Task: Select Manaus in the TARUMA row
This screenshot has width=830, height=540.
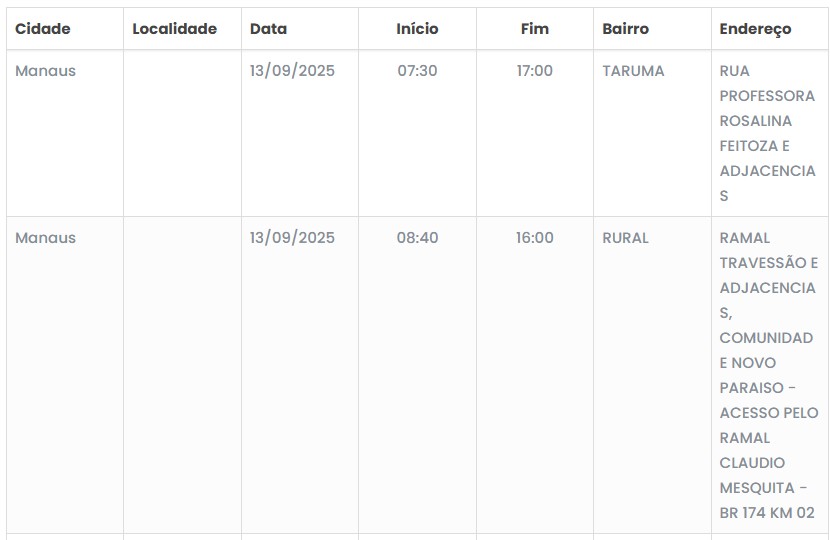Action: tap(45, 71)
